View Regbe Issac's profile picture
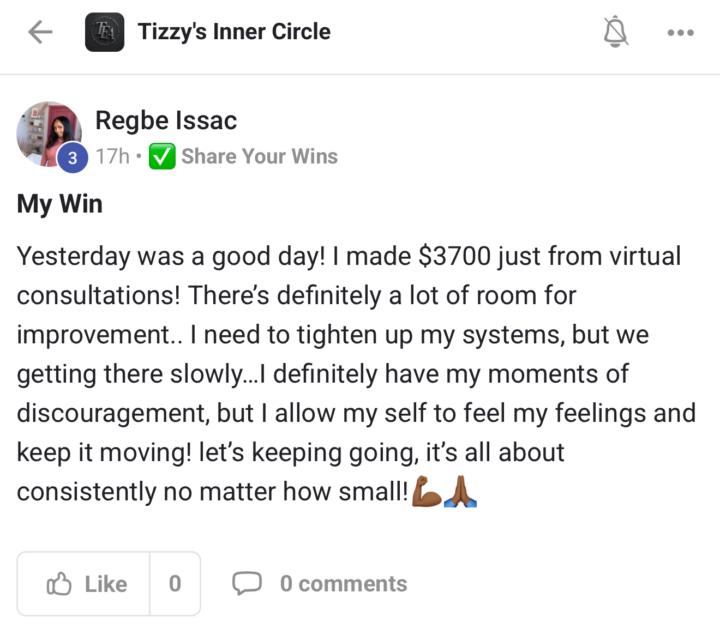This screenshot has height=629, width=720. (x=47, y=130)
